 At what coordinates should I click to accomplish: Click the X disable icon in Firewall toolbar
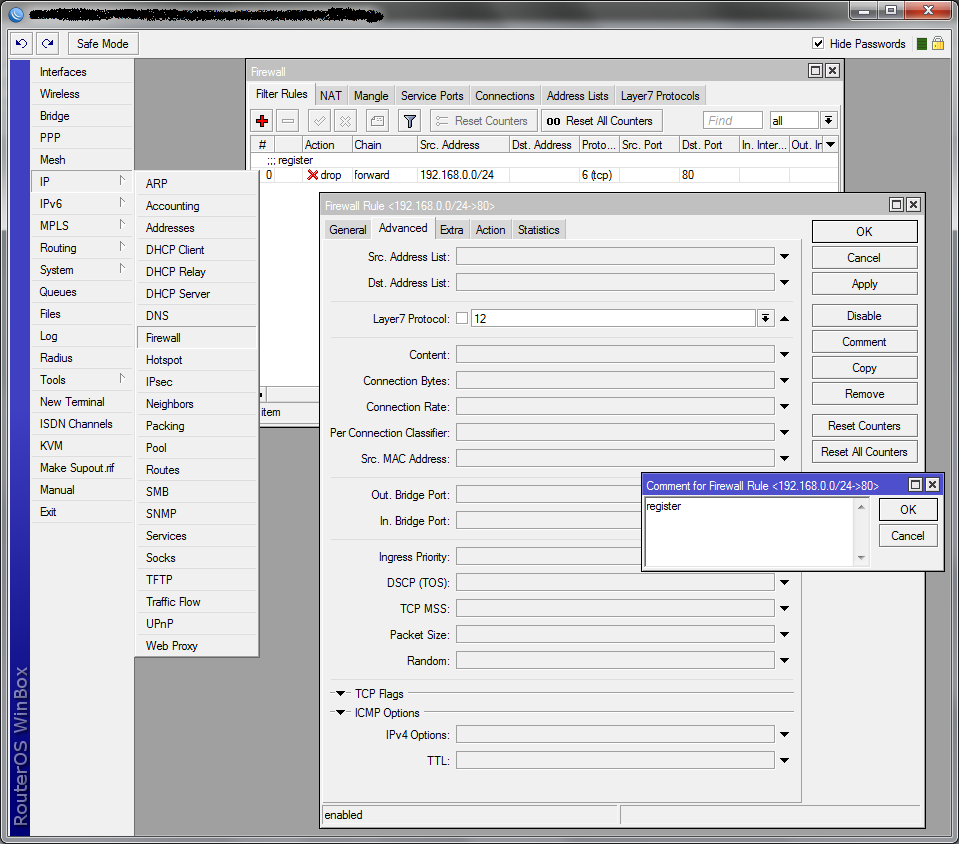pos(345,121)
